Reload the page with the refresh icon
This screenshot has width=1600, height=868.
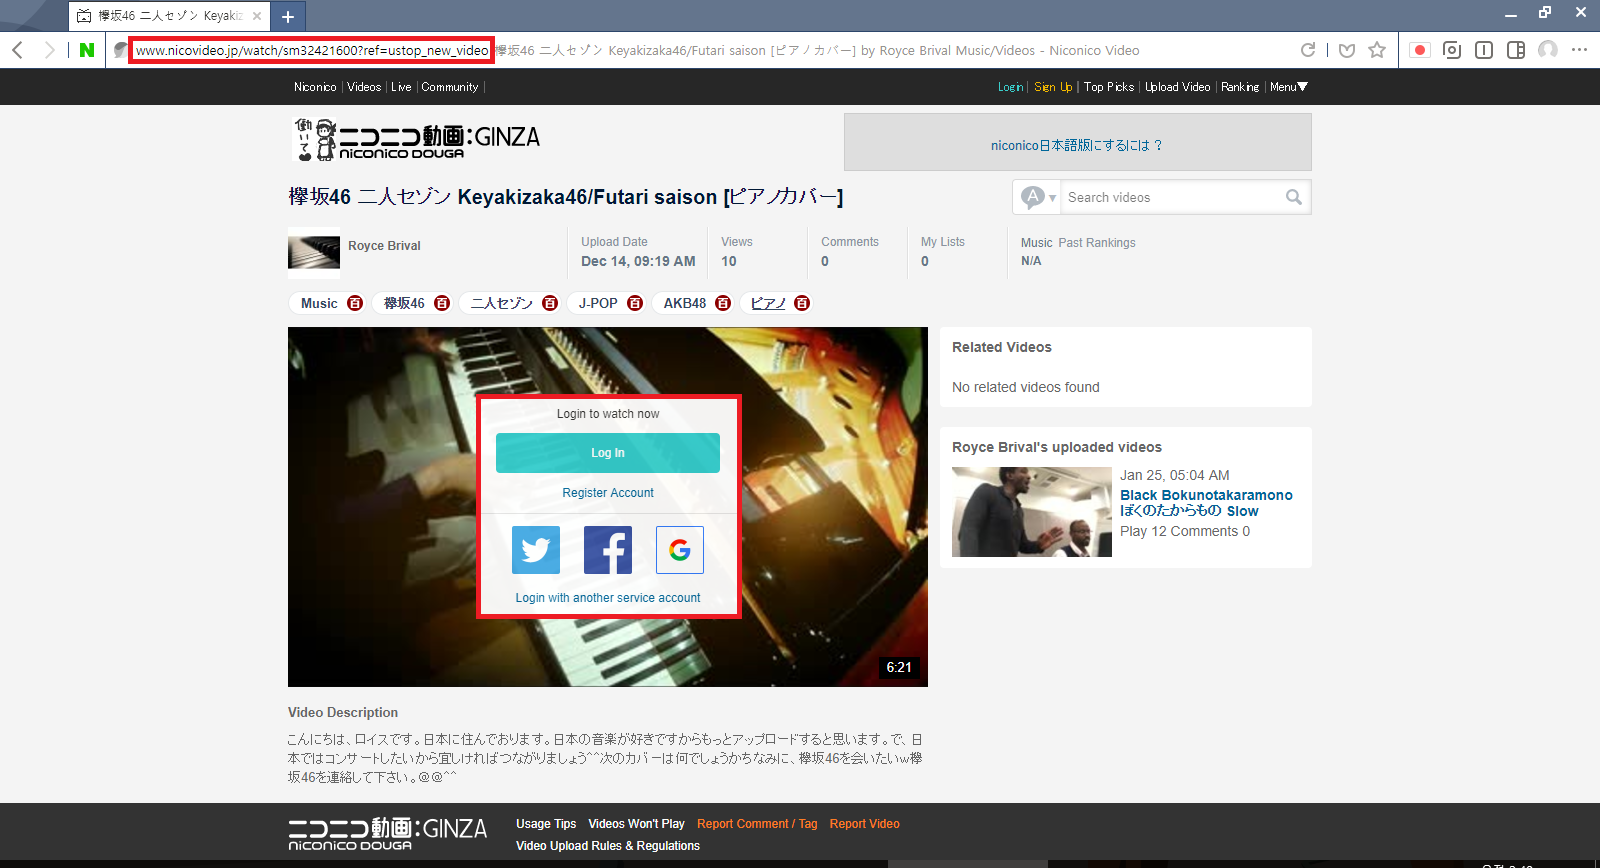[x=1308, y=50]
